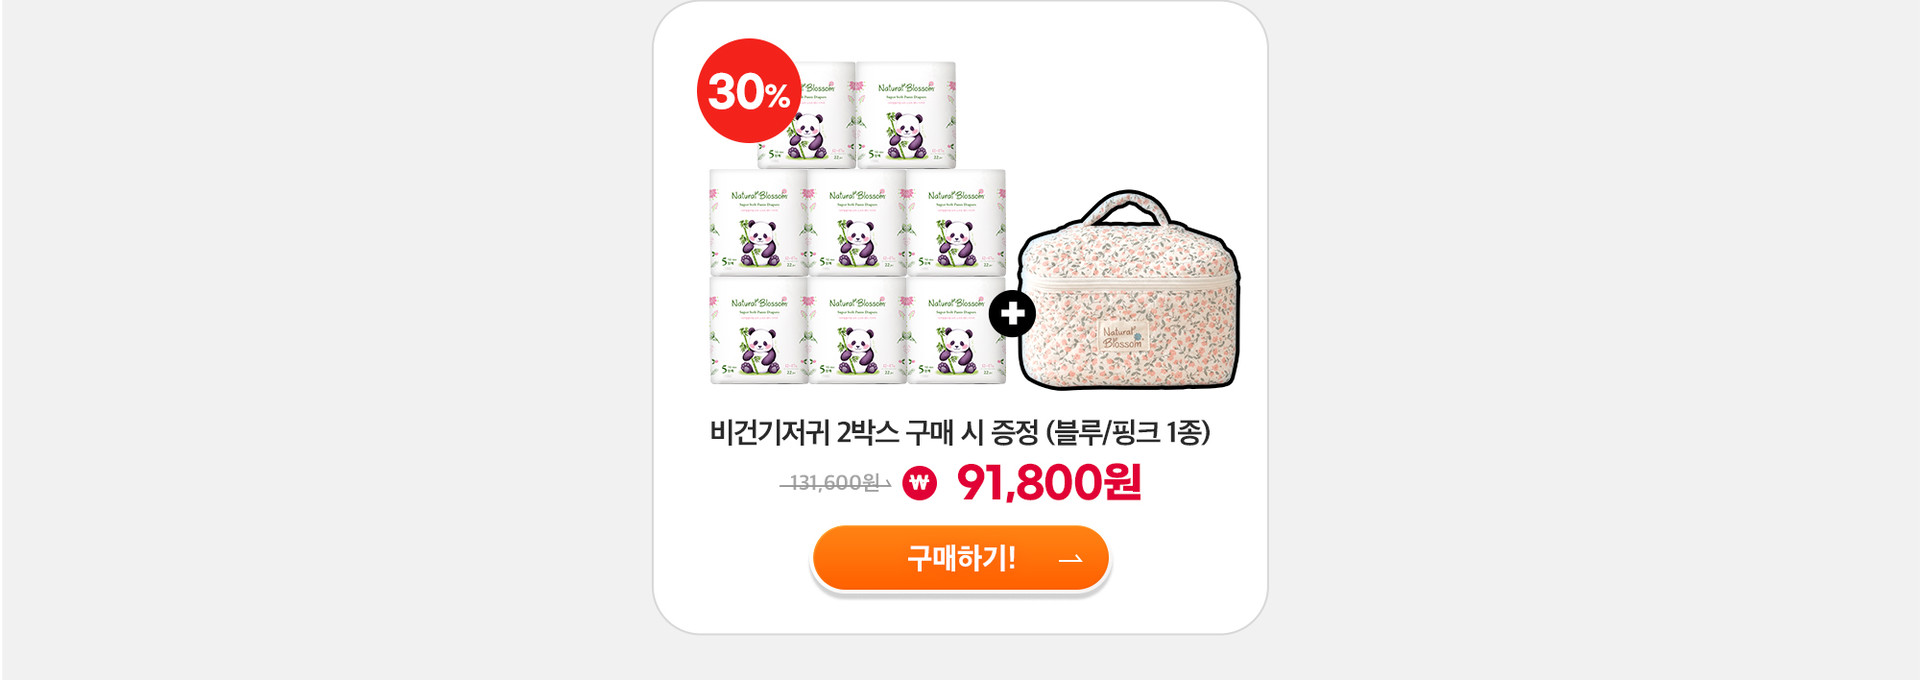The width and height of the screenshot is (1920, 680).
Task: Click the Natural Blossom label on the bag
Action: click(1123, 336)
